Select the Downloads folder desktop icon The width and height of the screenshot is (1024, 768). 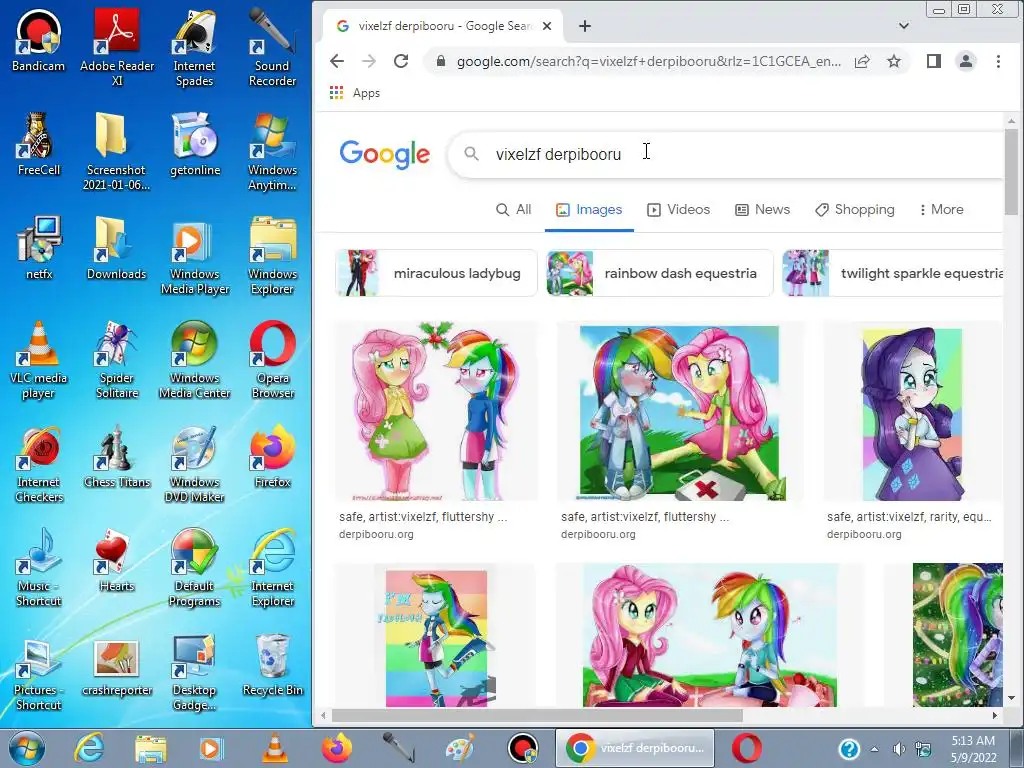click(x=117, y=248)
